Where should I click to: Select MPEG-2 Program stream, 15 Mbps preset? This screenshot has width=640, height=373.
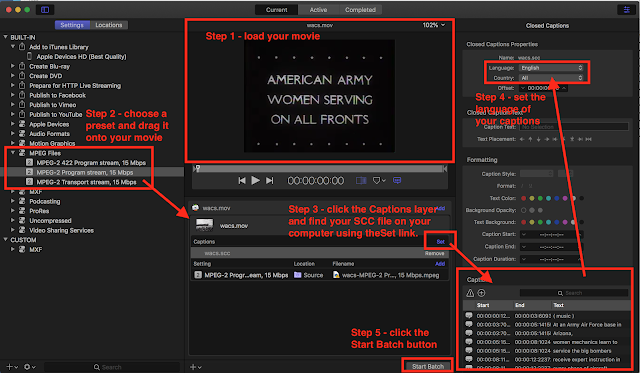click(85, 172)
